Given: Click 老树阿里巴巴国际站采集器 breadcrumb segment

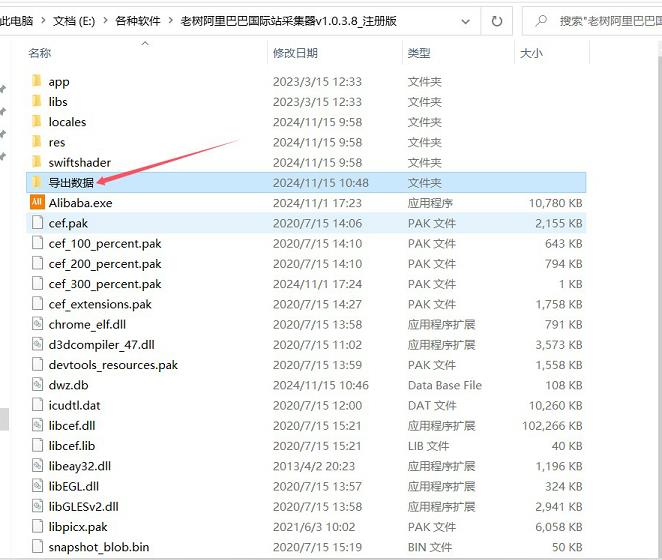Looking at the screenshot, I should click(x=288, y=21).
